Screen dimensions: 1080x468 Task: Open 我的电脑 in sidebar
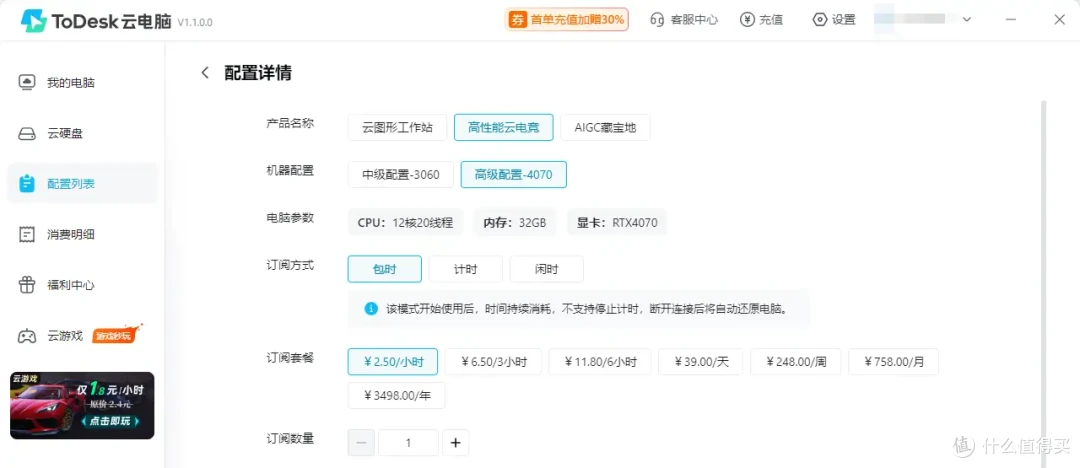pos(83,83)
